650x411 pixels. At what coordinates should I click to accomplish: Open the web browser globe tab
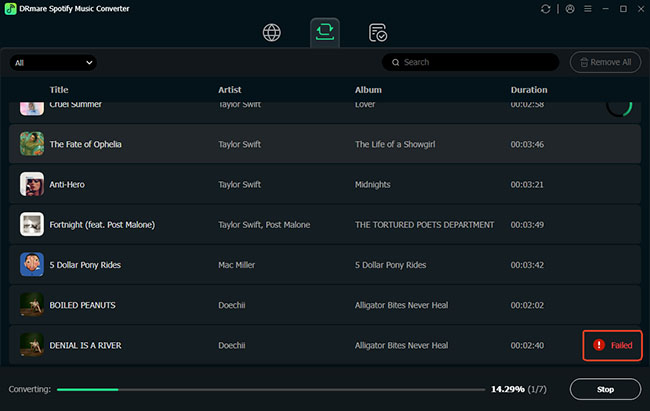[x=272, y=32]
